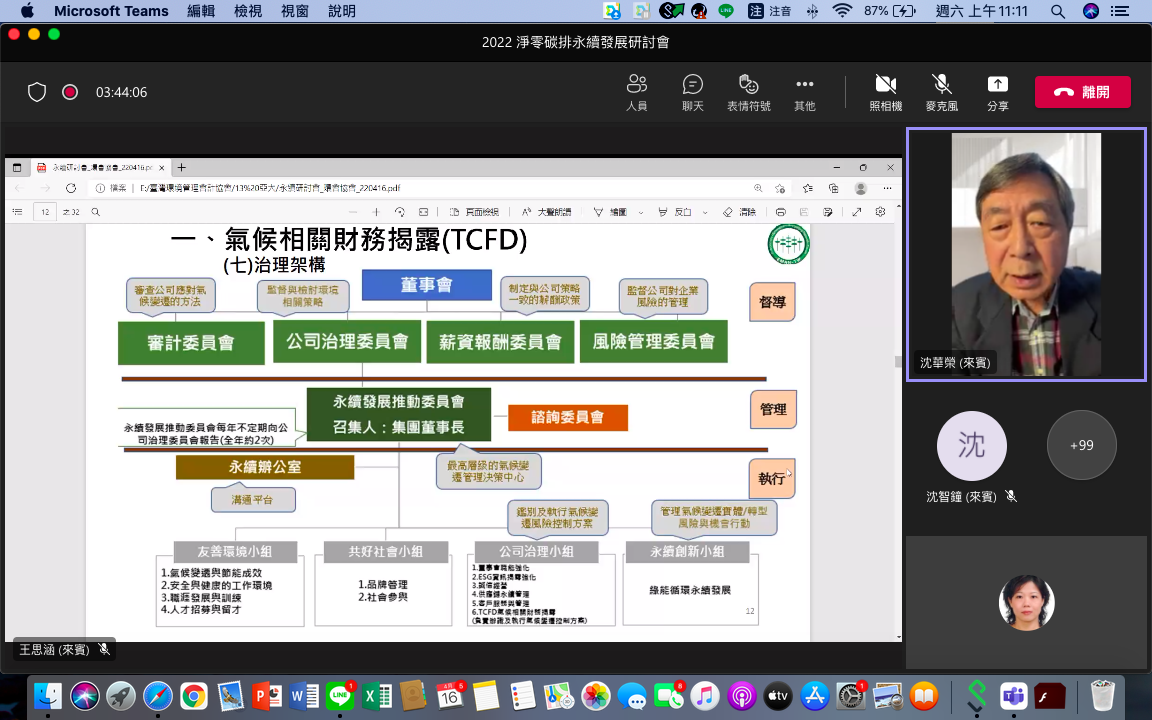Open Finder from the Dock
Screen dimensions: 1152x720
[x=48, y=696]
